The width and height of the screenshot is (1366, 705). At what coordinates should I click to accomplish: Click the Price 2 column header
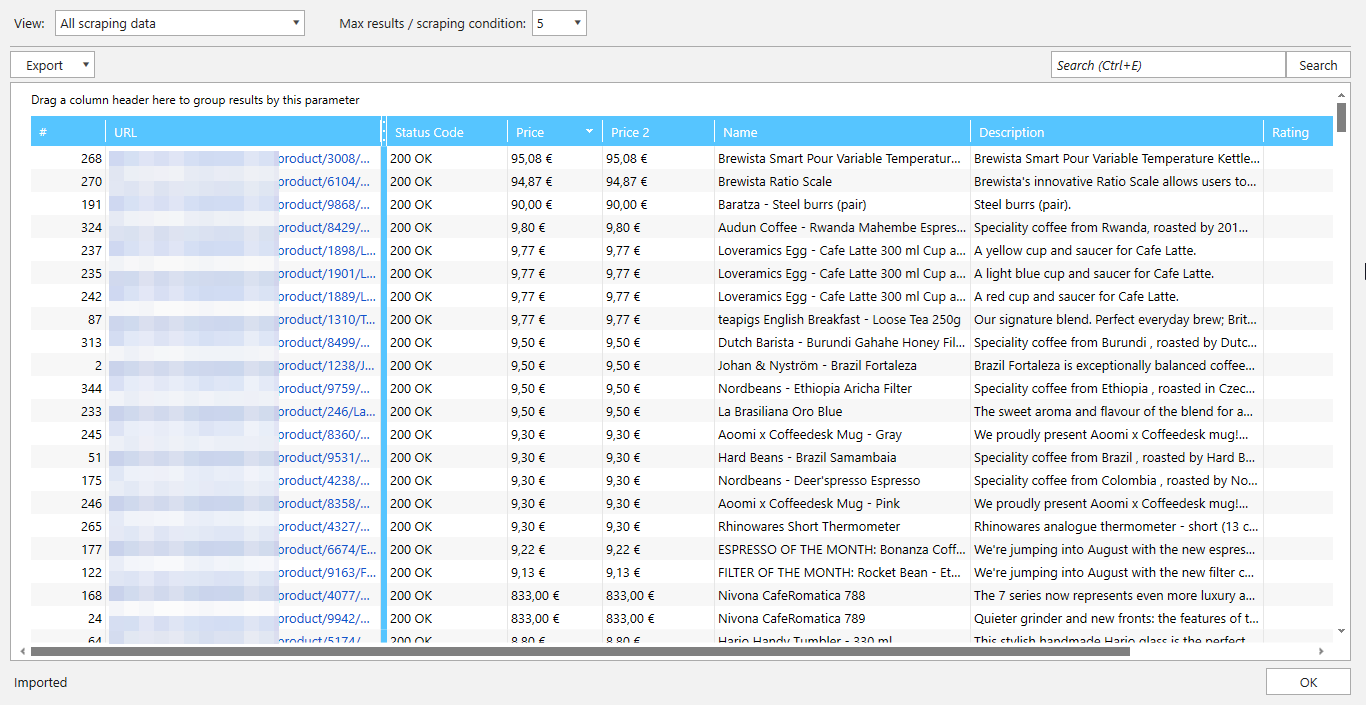click(658, 132)
